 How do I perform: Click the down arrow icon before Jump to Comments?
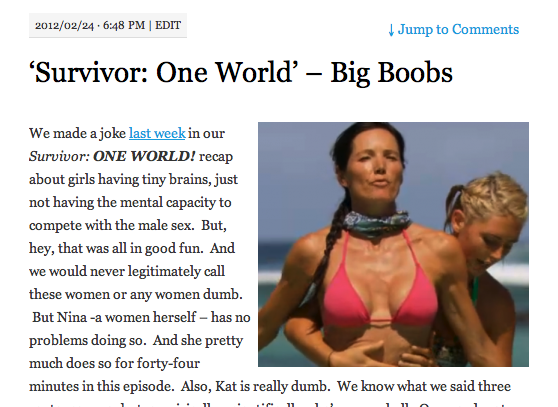(x=391, y=30)
